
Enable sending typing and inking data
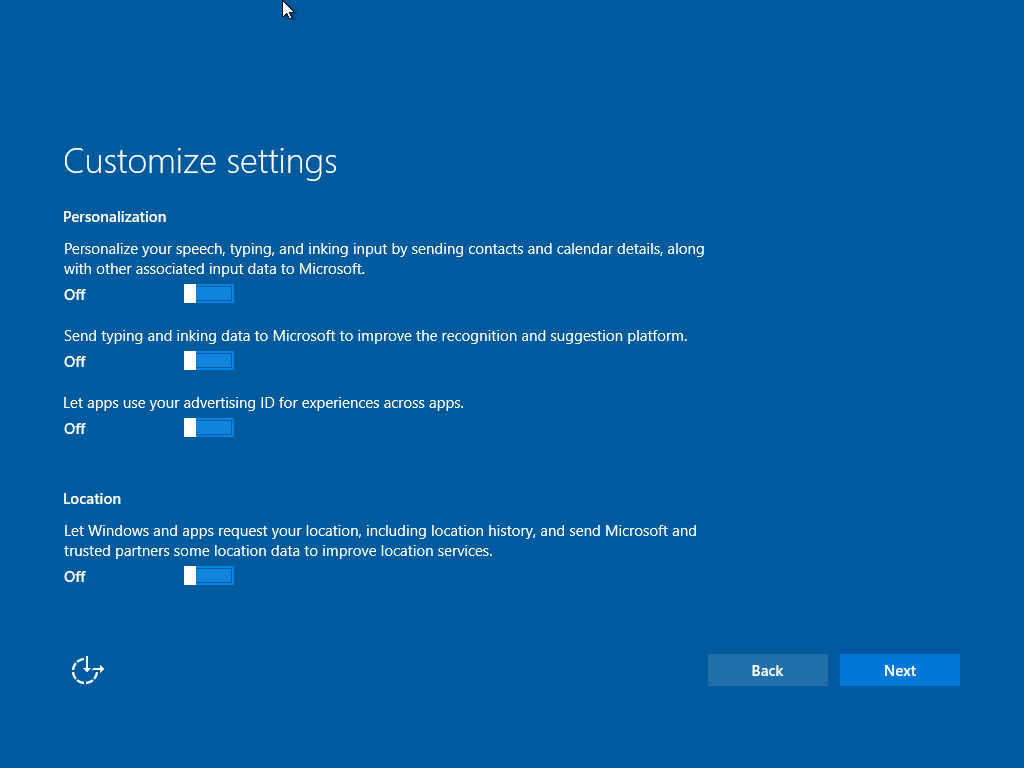(209, 361)
